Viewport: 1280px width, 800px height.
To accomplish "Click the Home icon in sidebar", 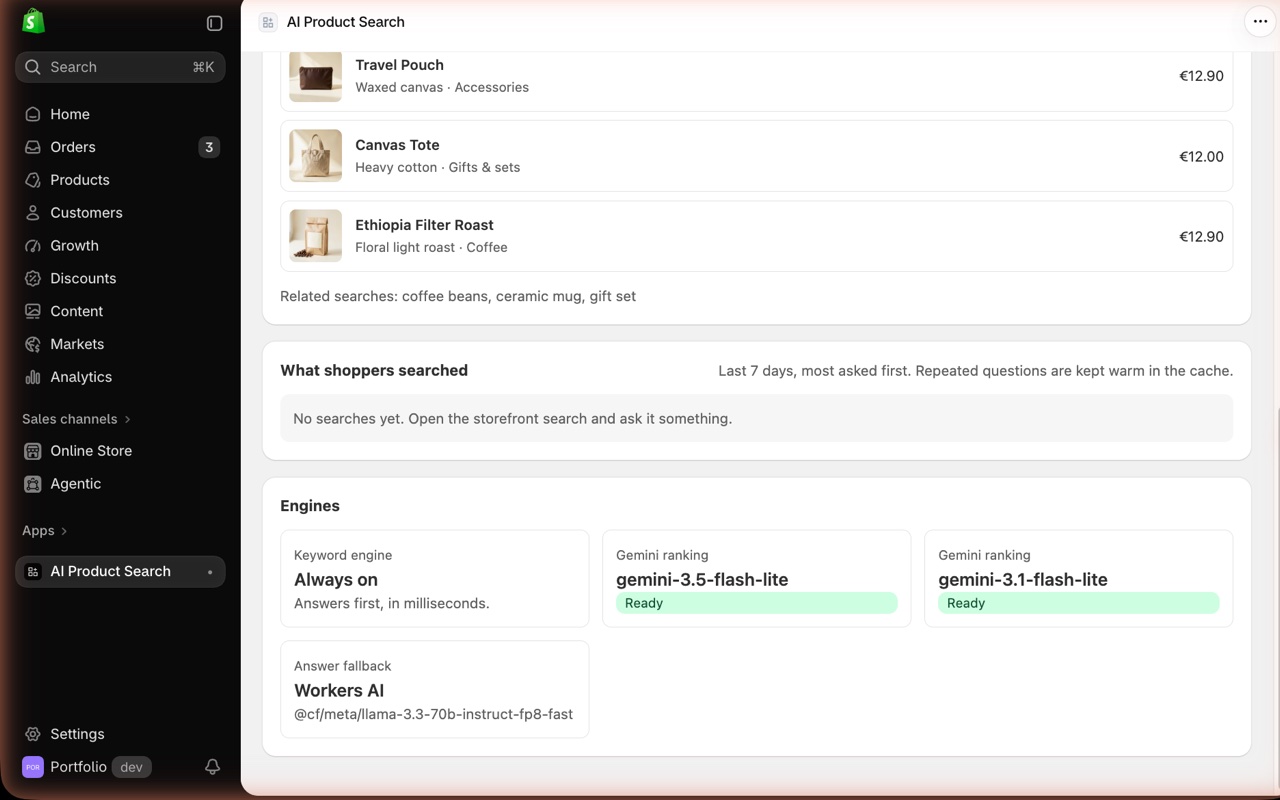I will 33,114.
